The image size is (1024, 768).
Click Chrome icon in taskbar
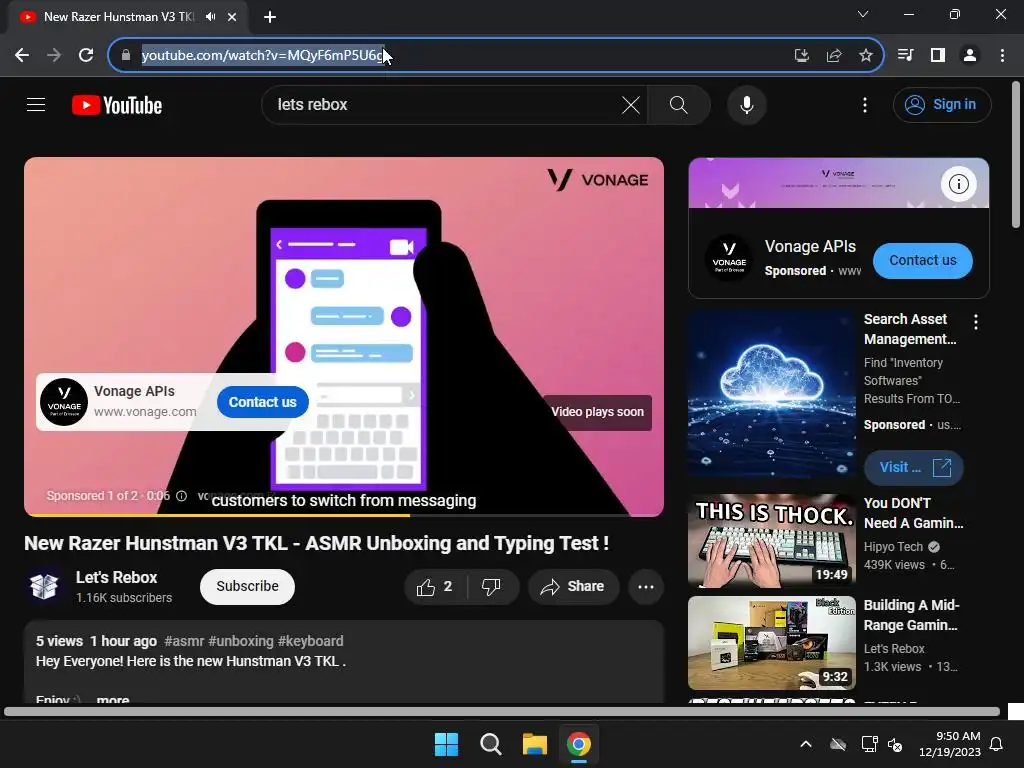pos(578,744)
